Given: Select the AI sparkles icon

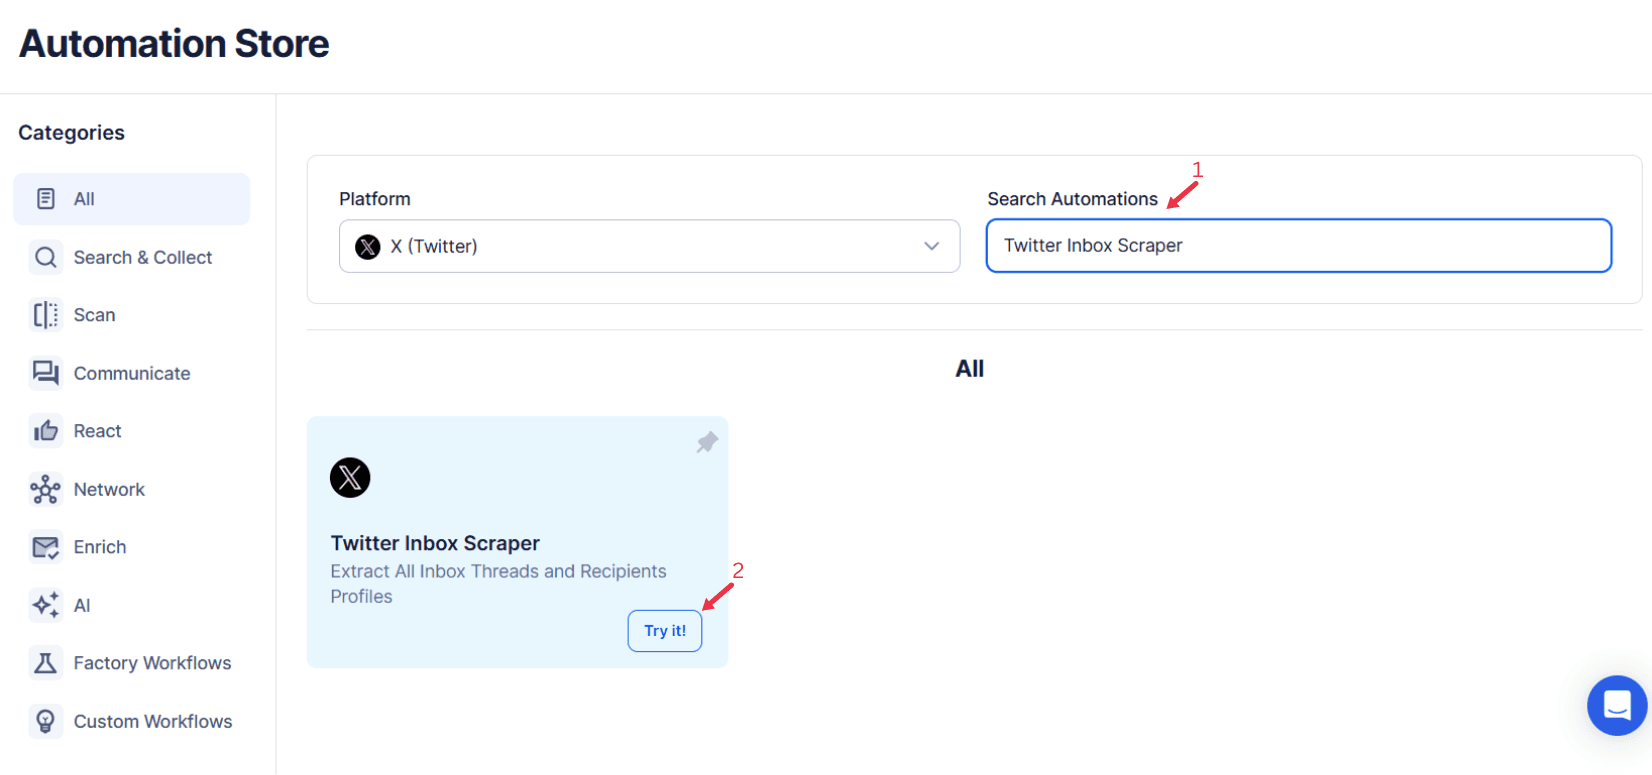Looking at the screenshot, I should tap(45, 605).
